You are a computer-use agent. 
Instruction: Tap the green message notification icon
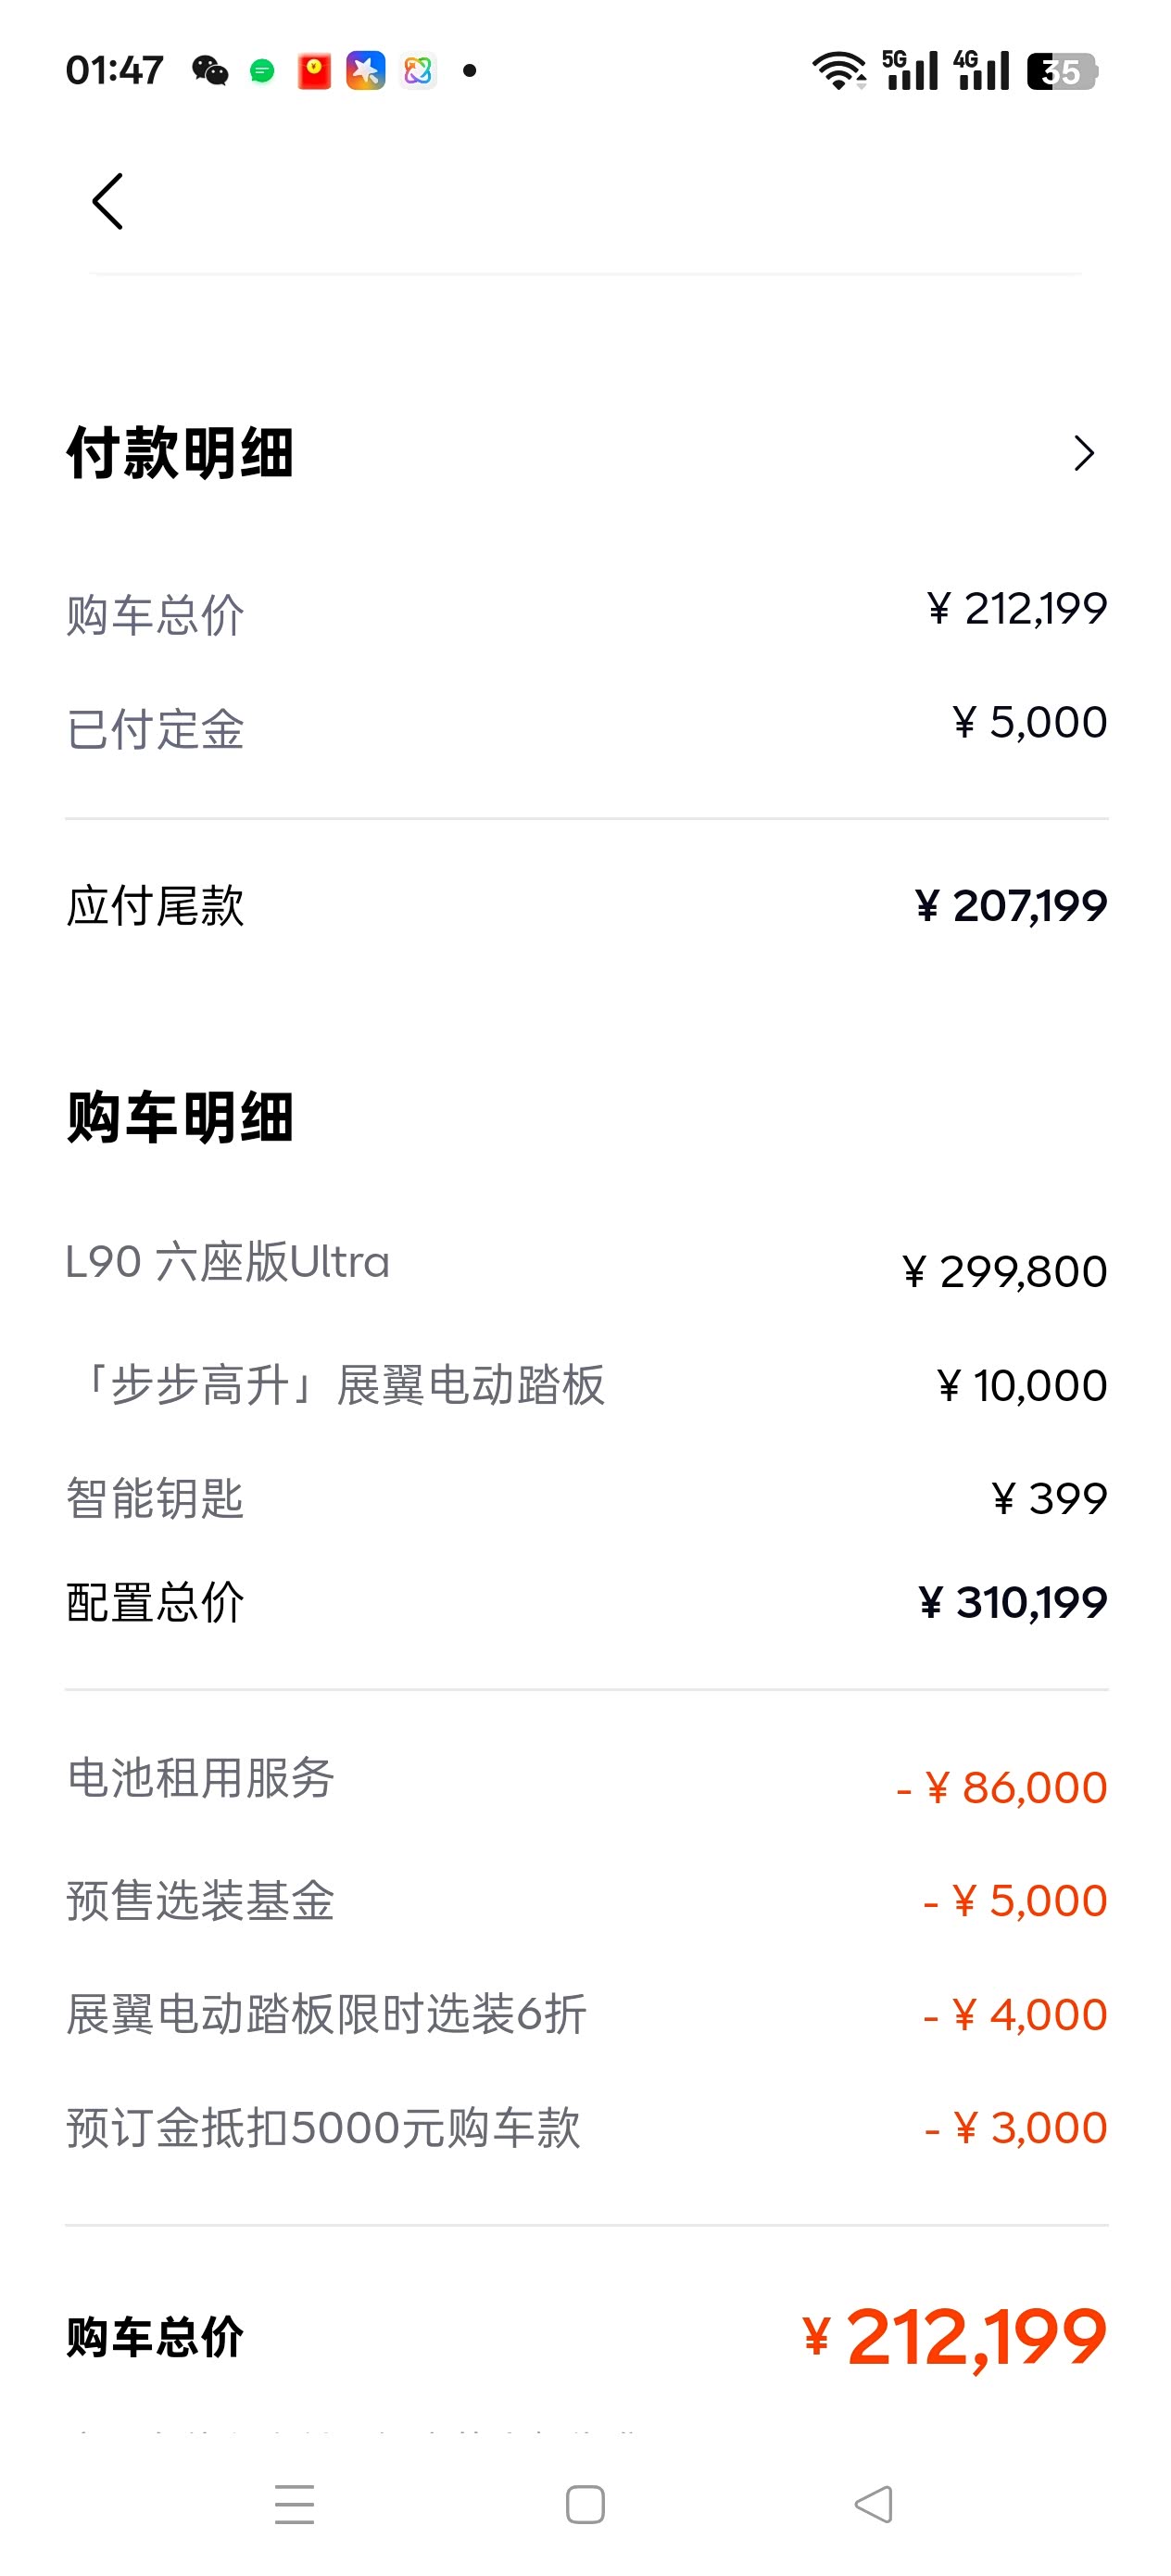point(262,70)
